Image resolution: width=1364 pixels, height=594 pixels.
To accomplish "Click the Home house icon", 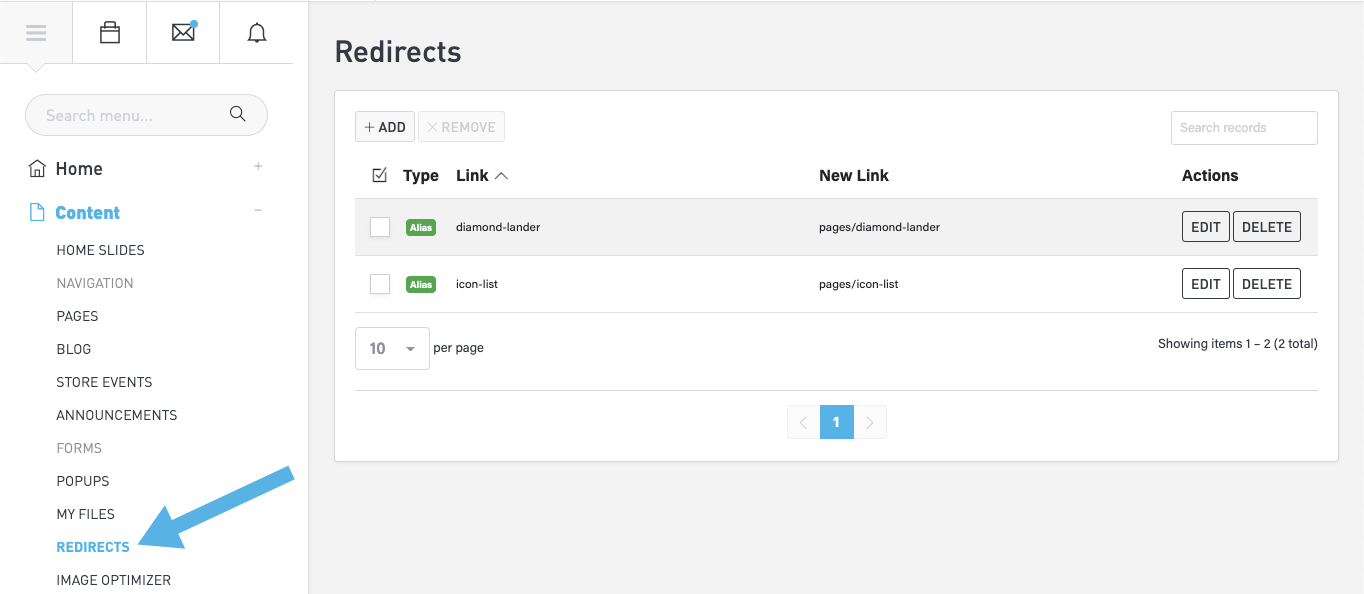I will [37, 169].
